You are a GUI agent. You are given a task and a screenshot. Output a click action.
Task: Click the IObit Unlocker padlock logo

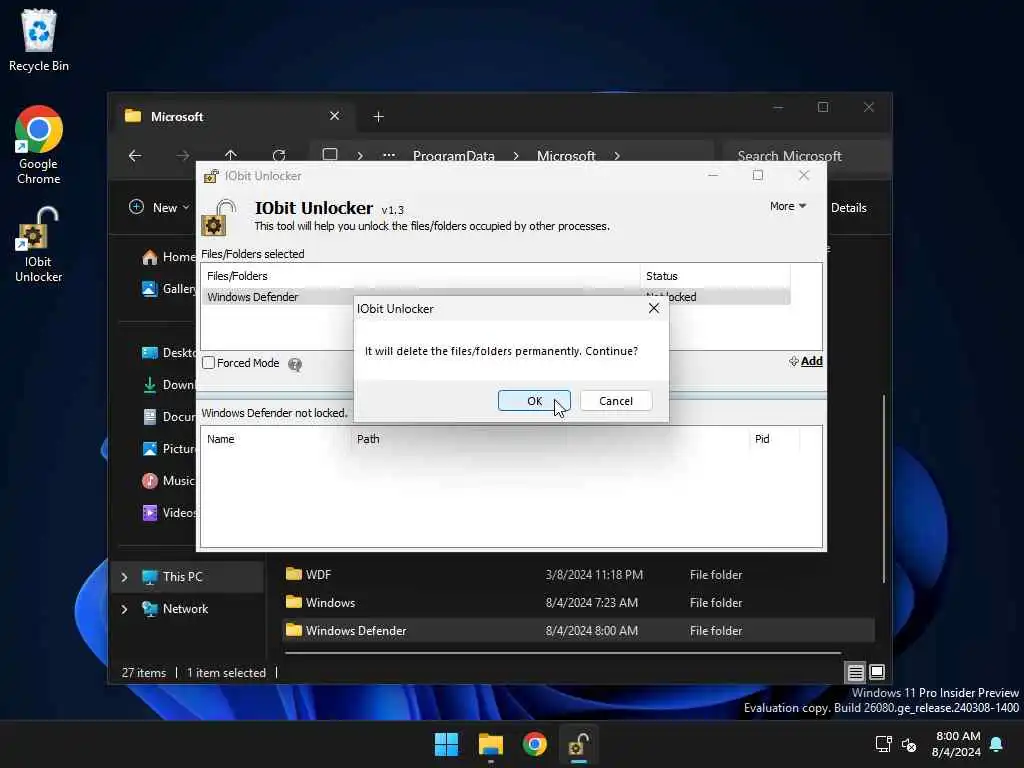219,218
